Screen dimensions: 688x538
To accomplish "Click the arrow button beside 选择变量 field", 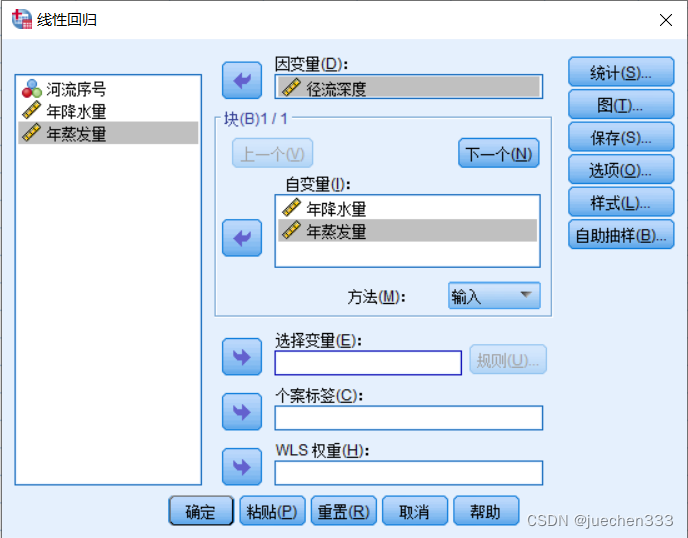I will (242, 356).
